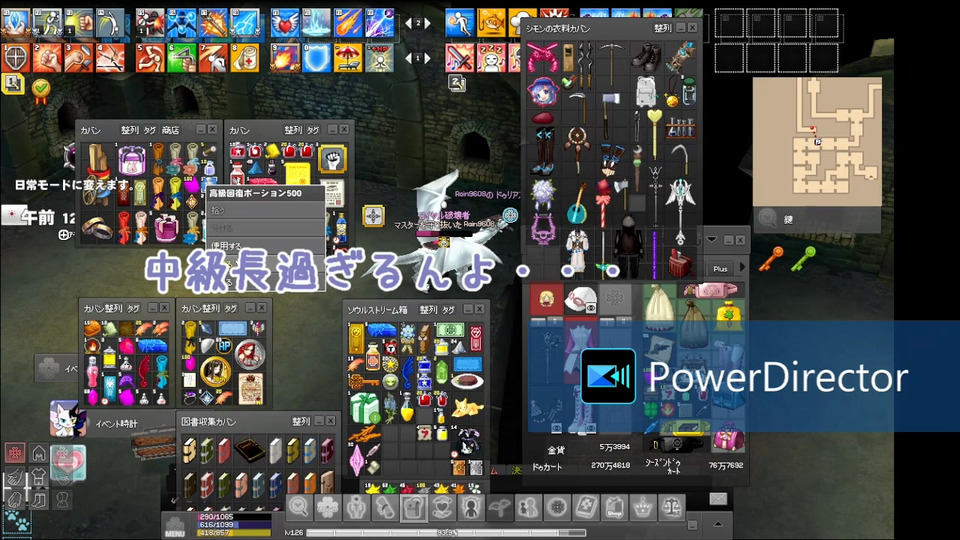The width and height of the screenshot is (960, 540).
Task: Toggle the pink heart arrow button
Action: pos(68,463)
